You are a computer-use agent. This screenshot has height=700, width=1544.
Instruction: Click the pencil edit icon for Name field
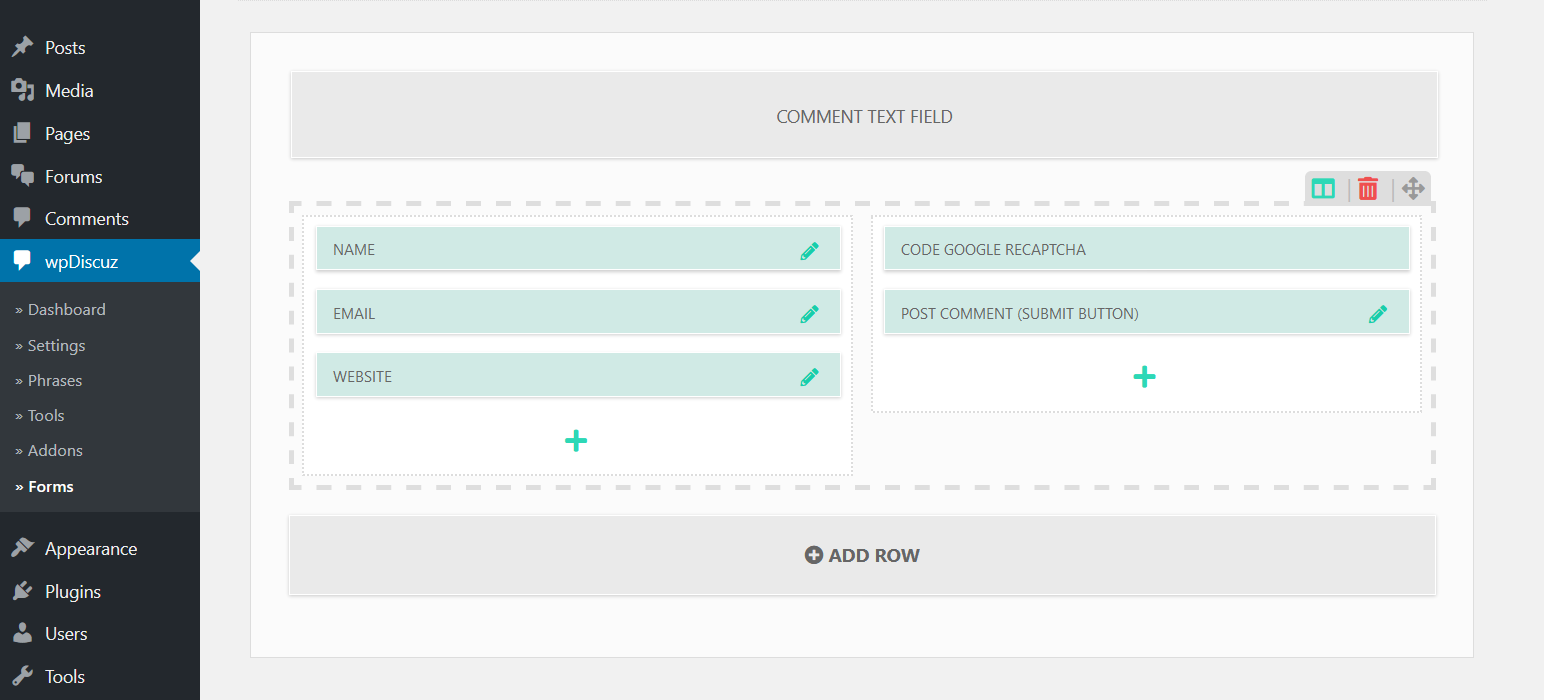809,250
